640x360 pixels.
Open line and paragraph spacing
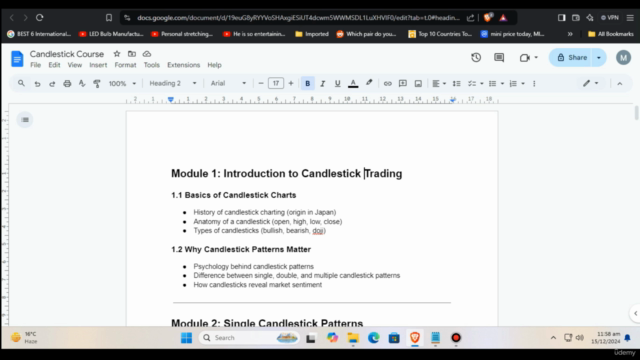click(456, 84)
